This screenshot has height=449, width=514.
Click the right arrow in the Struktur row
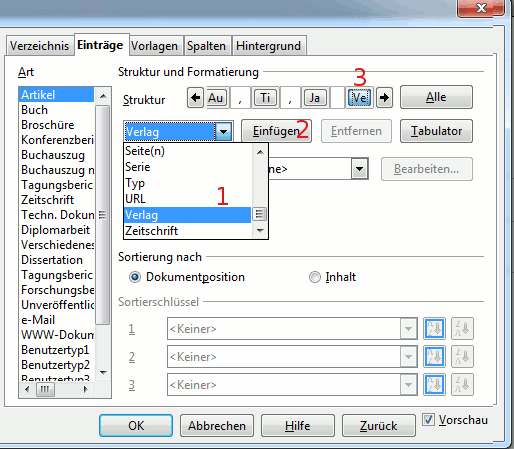384,98
